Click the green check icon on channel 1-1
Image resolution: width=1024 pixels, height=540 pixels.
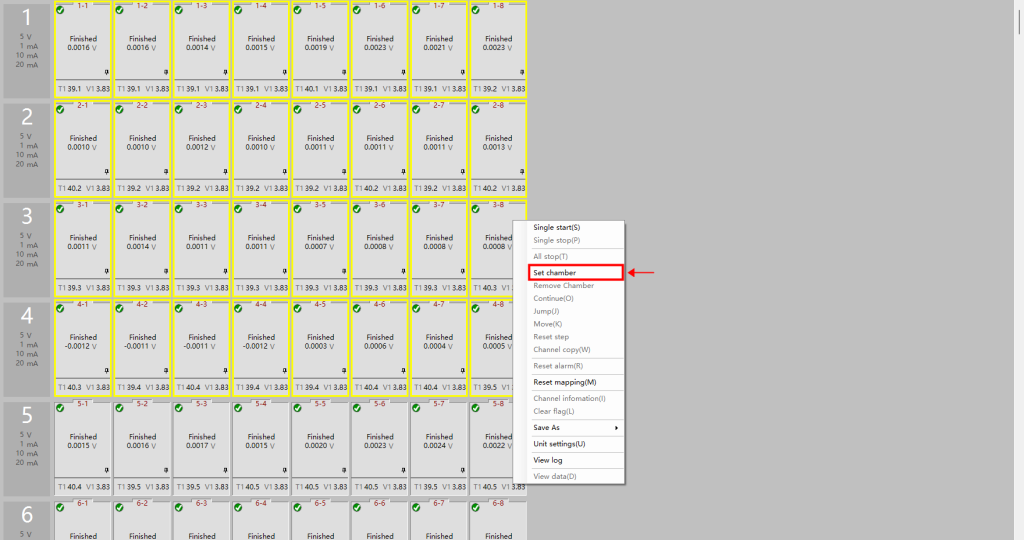(x=61, y=9)
